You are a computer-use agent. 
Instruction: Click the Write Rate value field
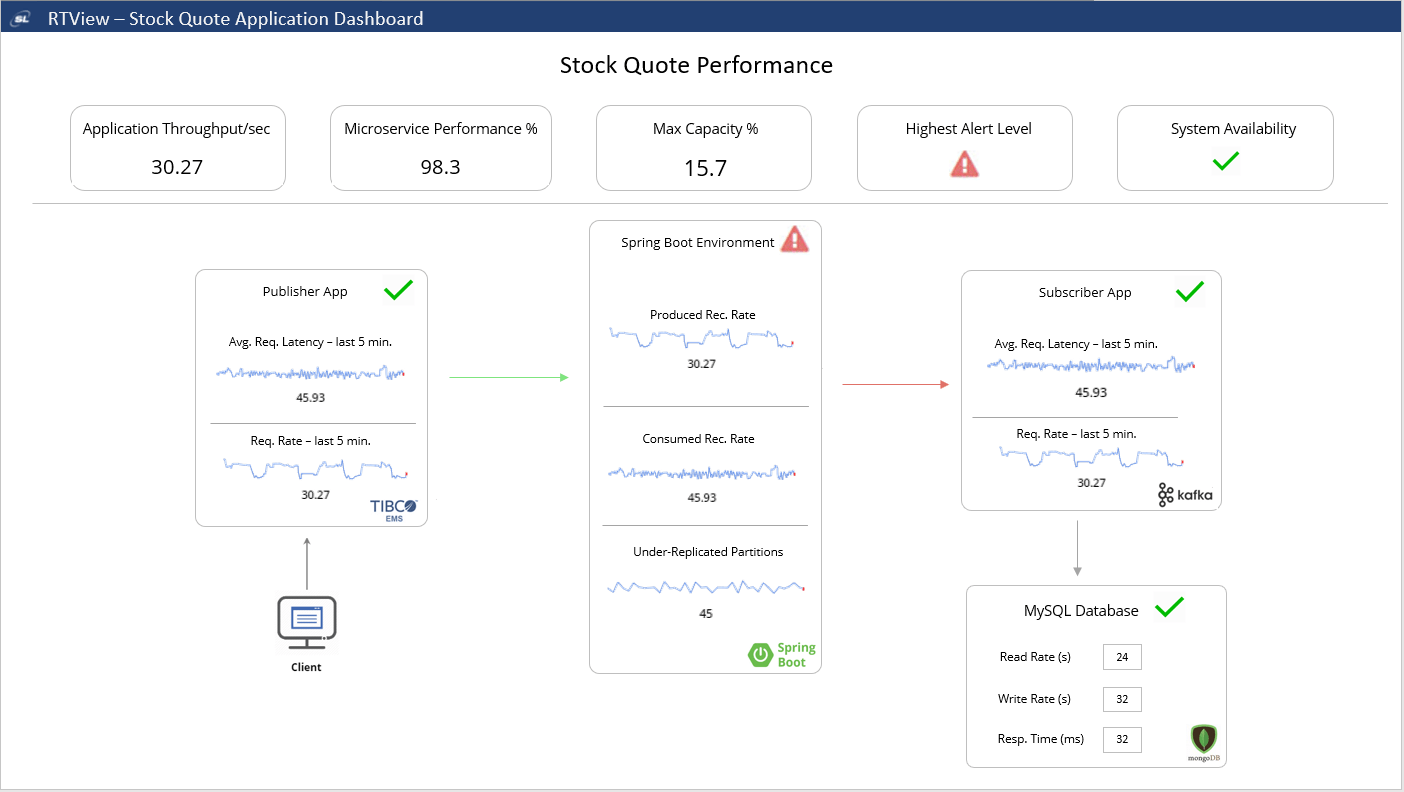[1121, 699]
